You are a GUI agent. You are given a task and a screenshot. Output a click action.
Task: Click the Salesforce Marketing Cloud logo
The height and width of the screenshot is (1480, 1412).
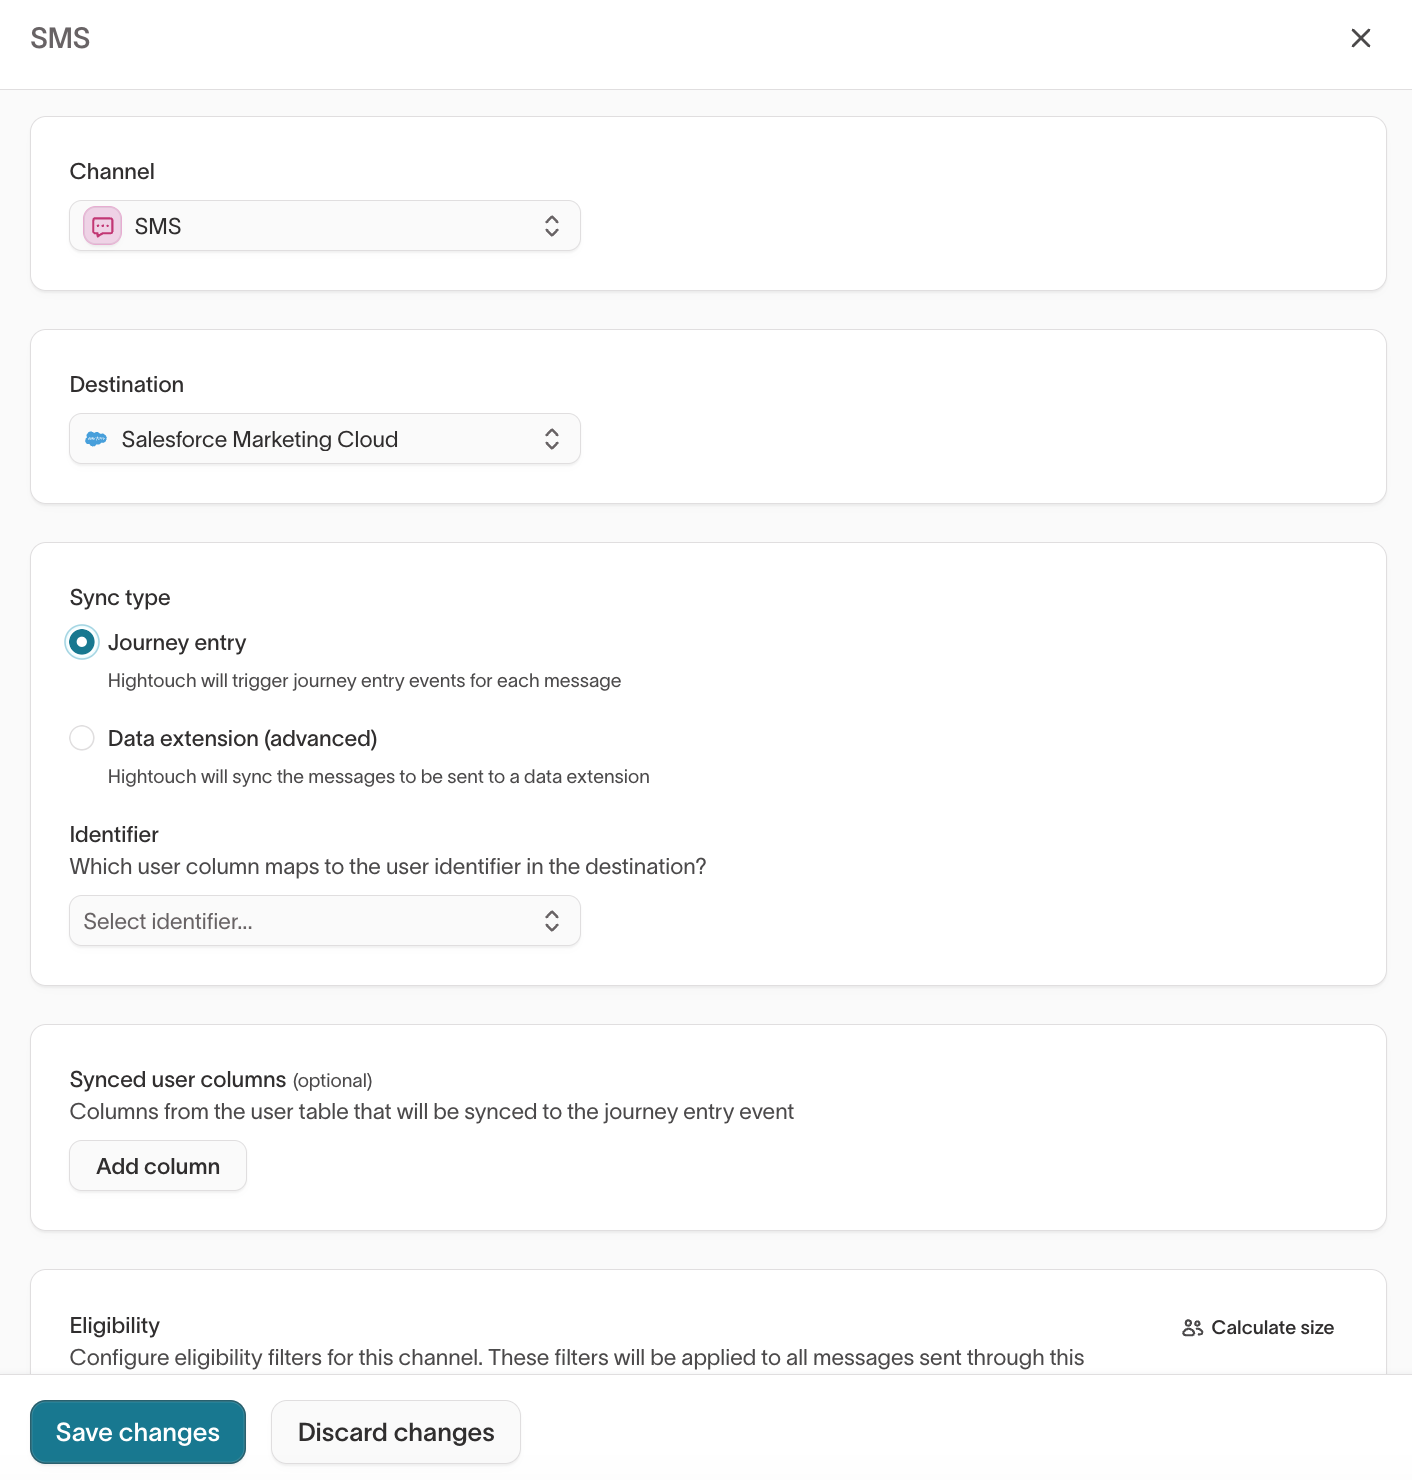(97, 439)
